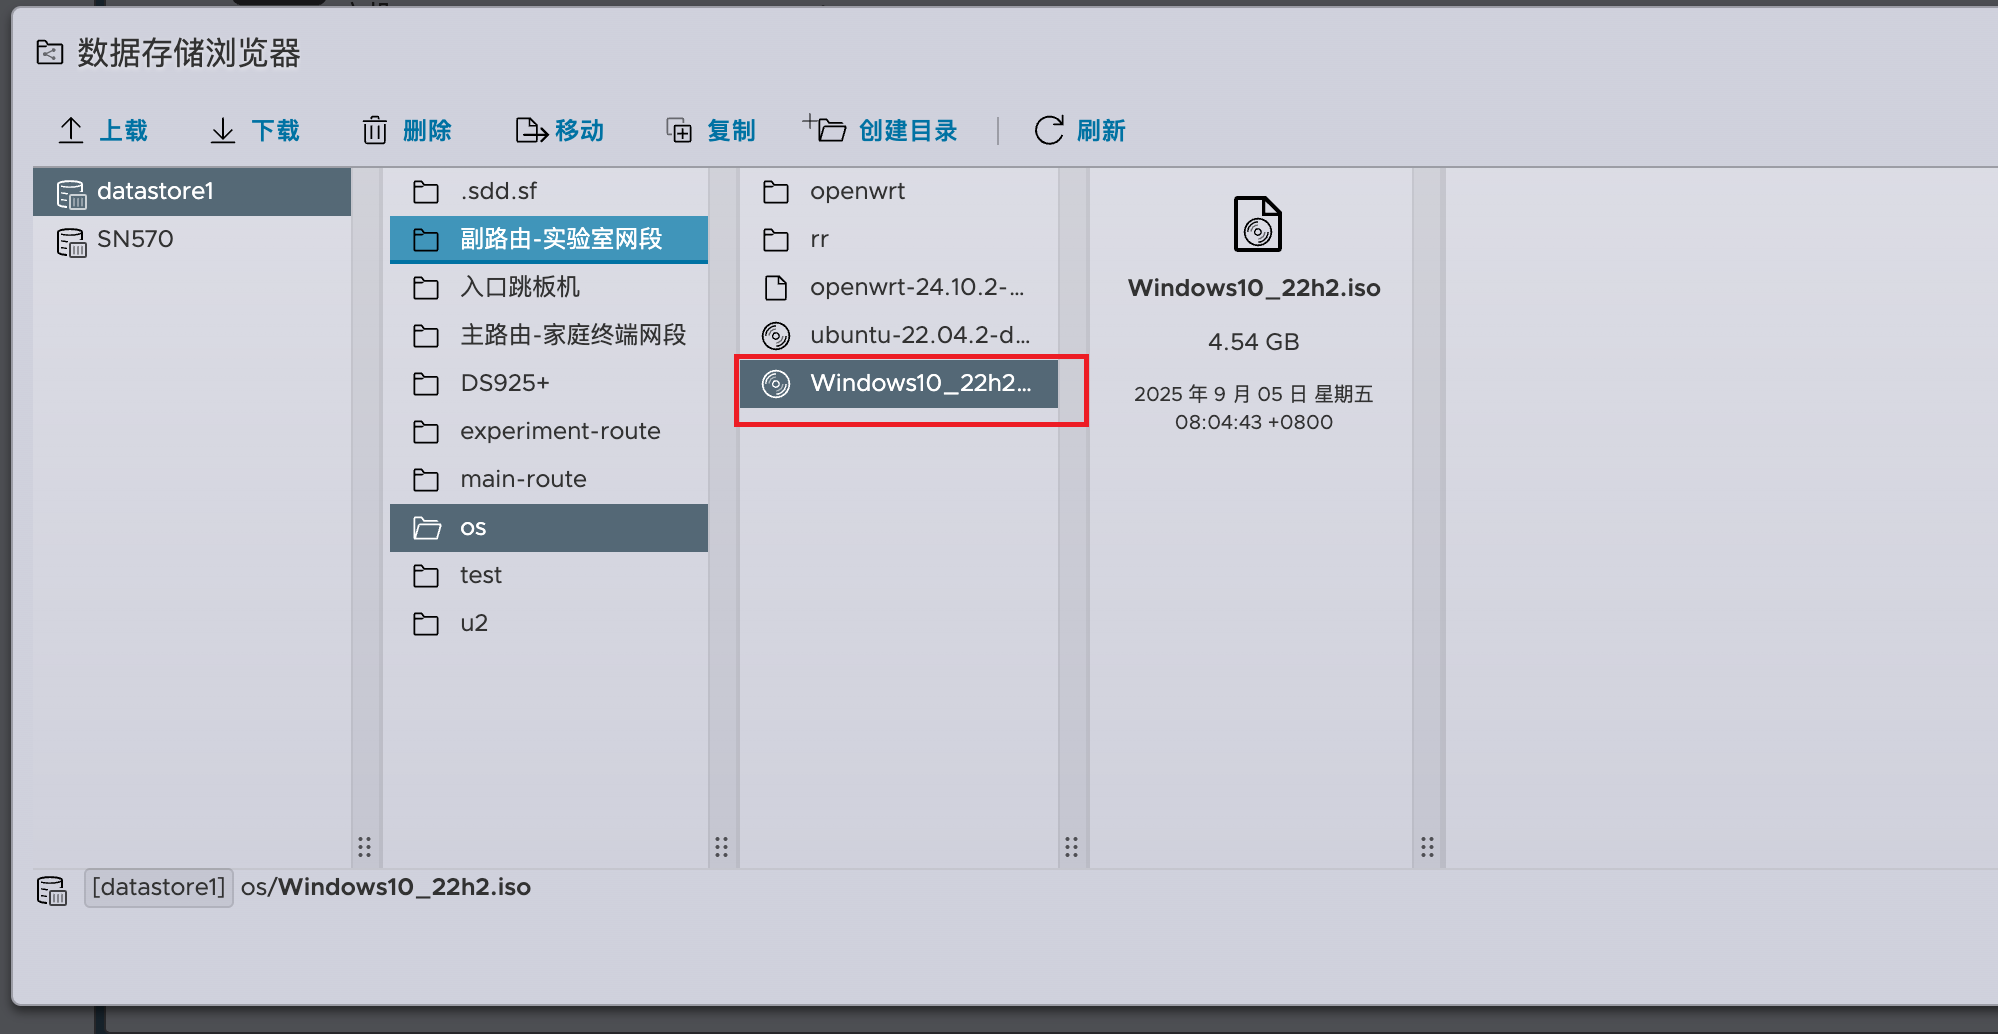Select the SN570 datastore
Viewport: 1998px width, 1034px height.
(135, 240)
